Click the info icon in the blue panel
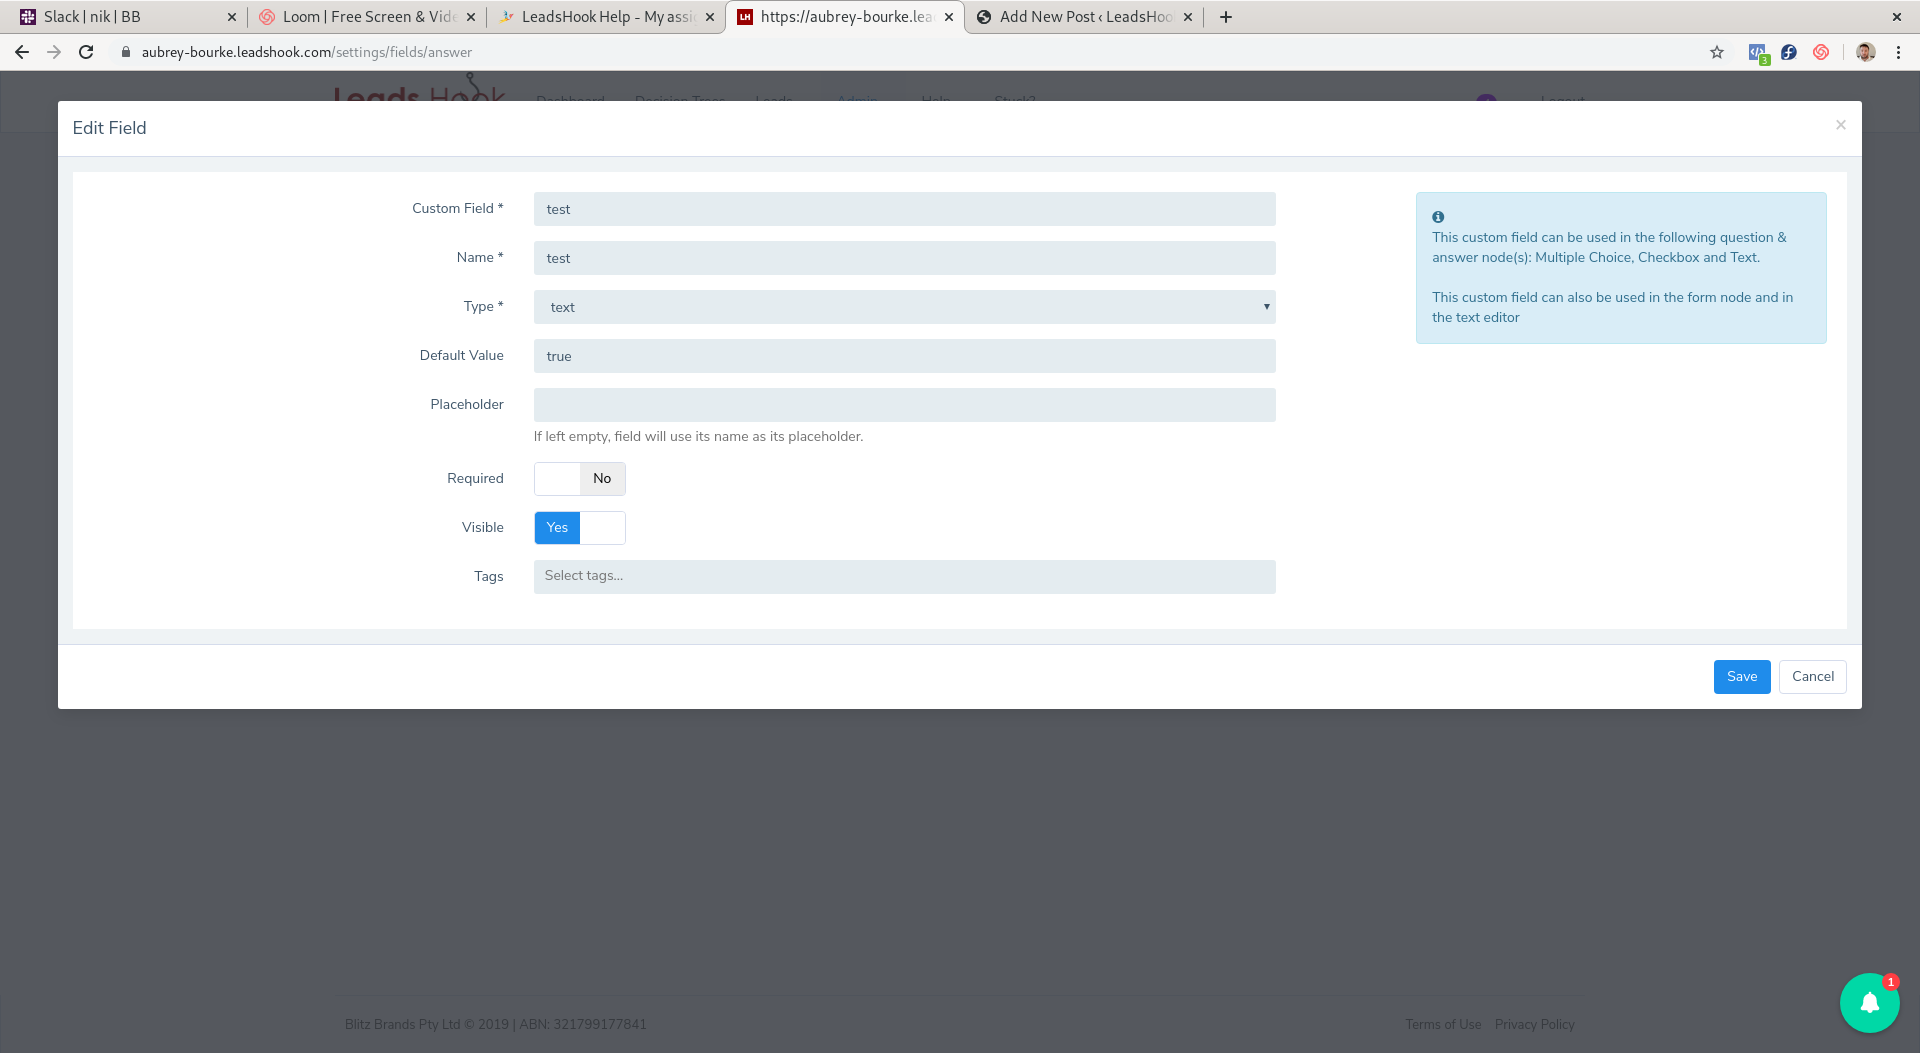Viewport: 1920px width, 1053px height. click(x=1438, y=216)
